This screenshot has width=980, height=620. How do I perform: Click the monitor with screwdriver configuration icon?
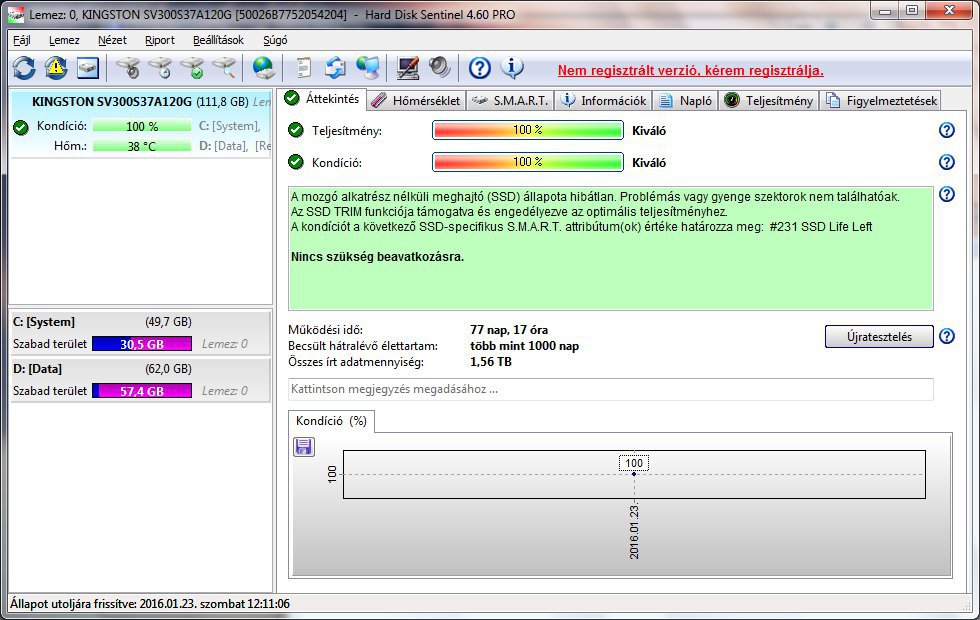(x=408, y=68)
